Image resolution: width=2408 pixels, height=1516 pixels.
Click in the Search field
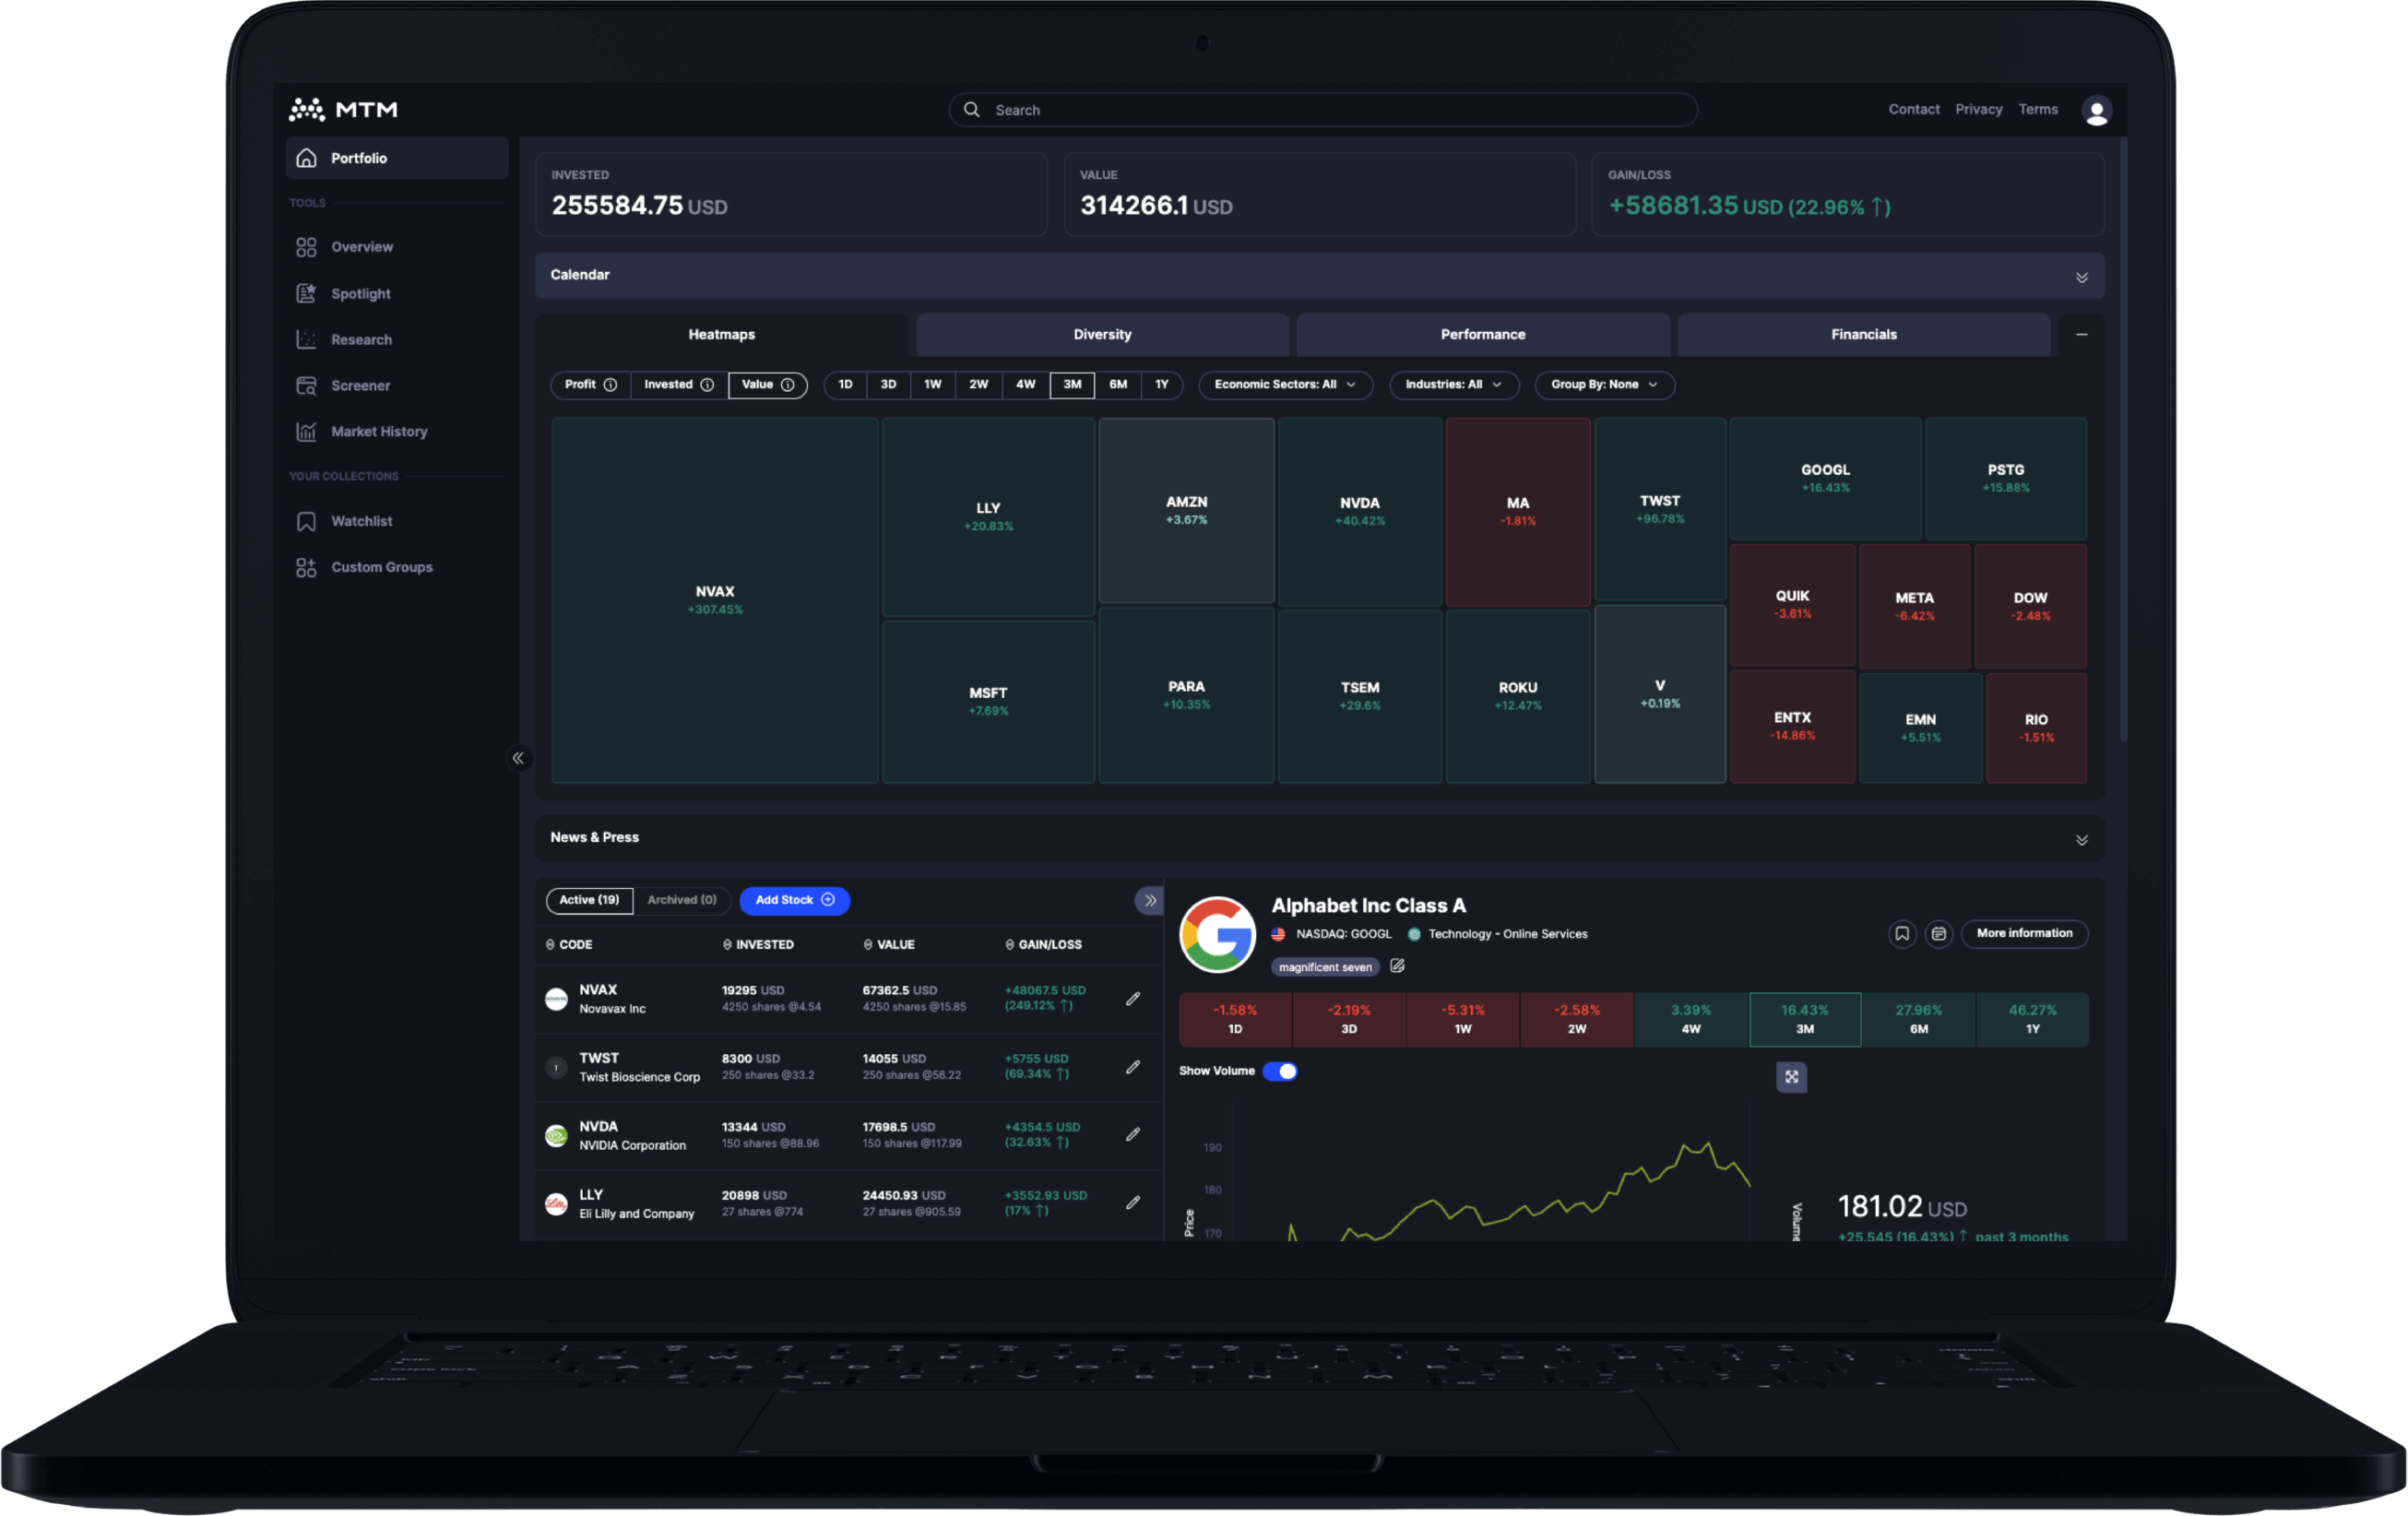point(1322,110)
